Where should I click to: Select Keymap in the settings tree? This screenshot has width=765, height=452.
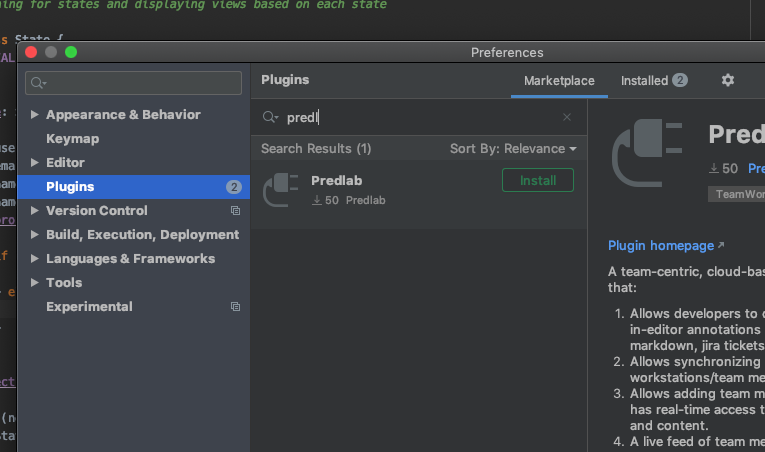point(72,139)
